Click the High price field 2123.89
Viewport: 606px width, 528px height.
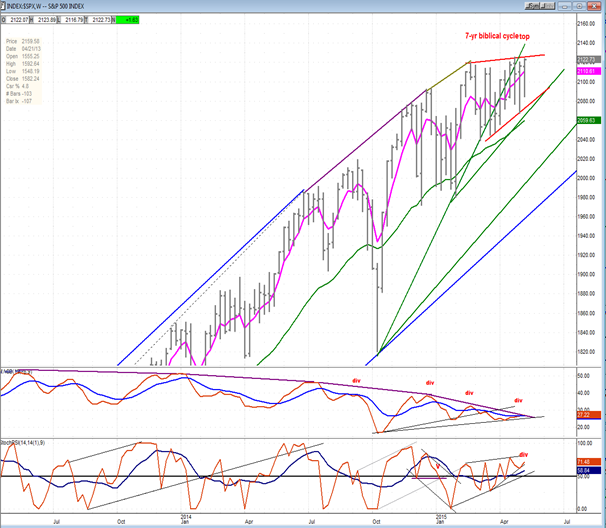46,20
